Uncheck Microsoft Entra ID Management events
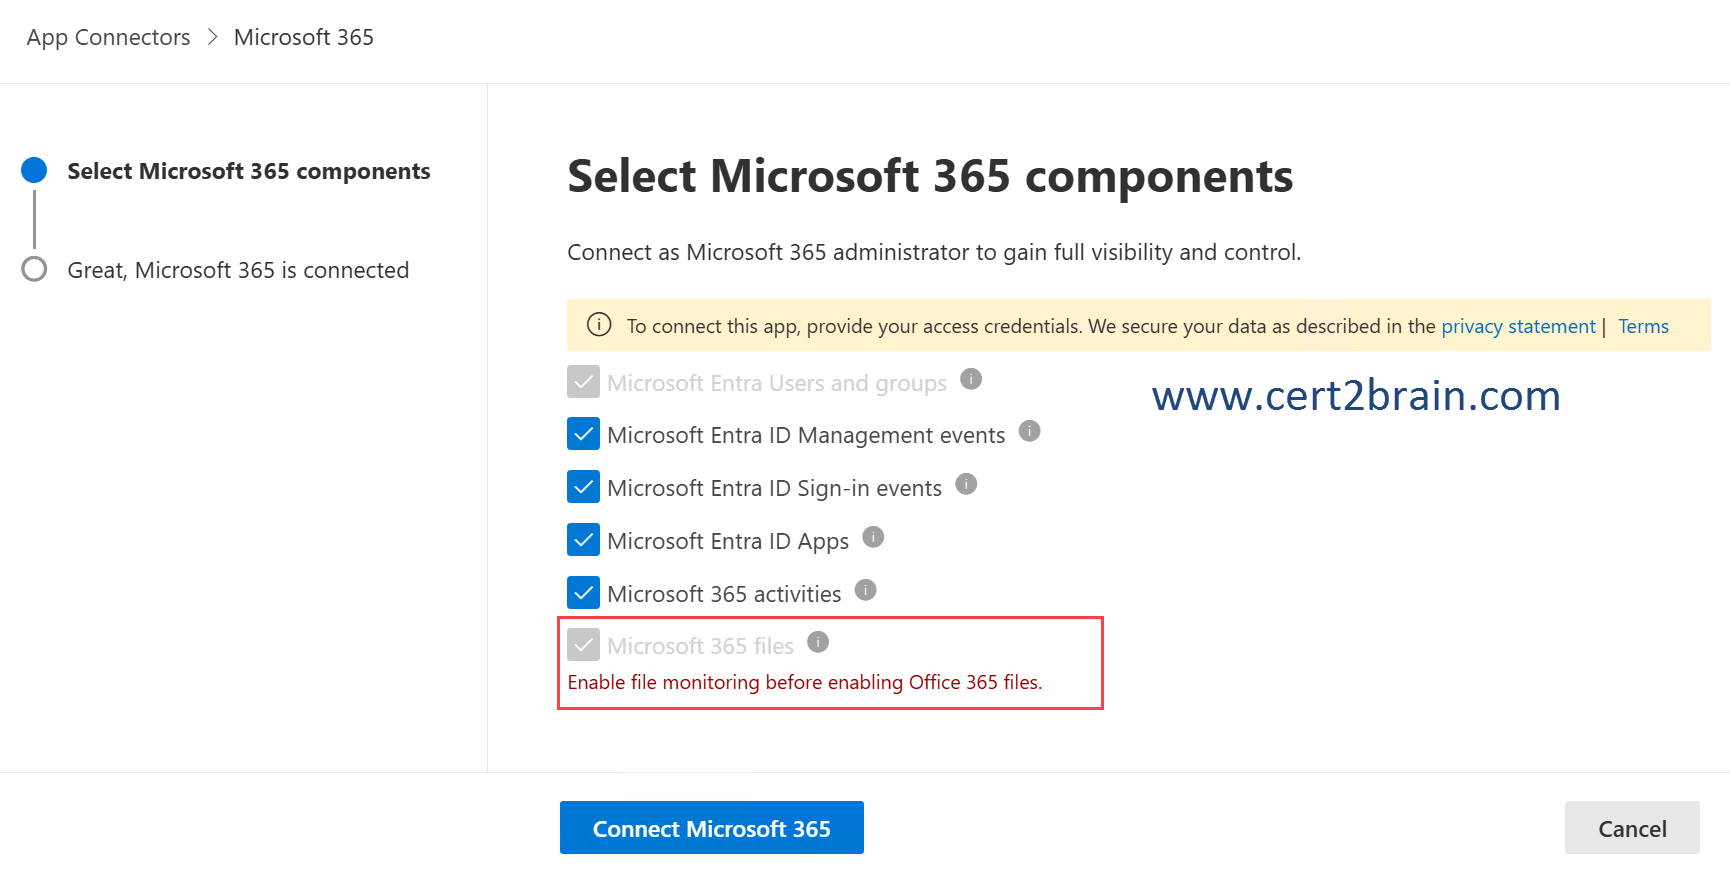This screenshot has width=1730, height=872. point(583,434)
